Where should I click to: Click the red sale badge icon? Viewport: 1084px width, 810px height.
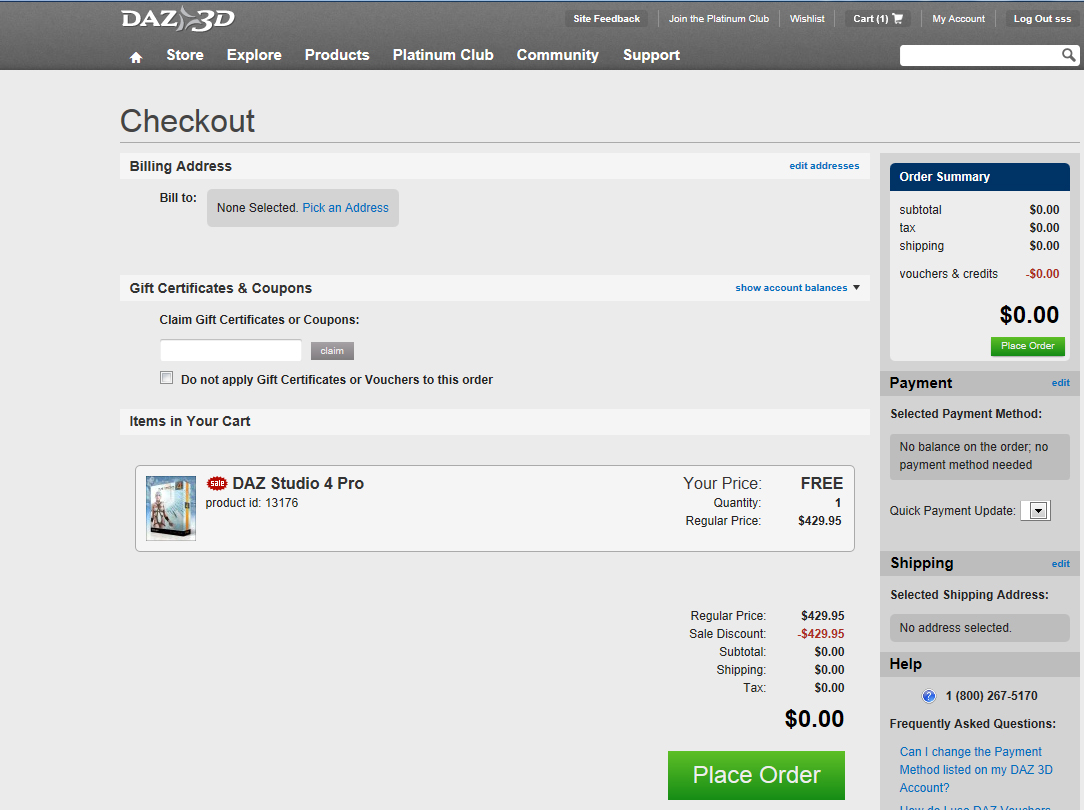[217, 483]
